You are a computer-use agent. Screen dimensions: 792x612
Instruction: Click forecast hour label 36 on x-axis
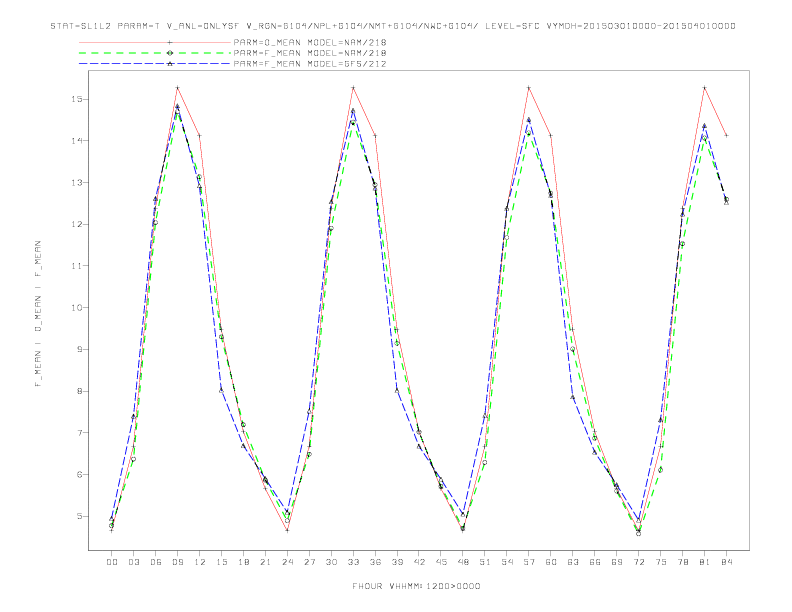click(x=375, y=562)
